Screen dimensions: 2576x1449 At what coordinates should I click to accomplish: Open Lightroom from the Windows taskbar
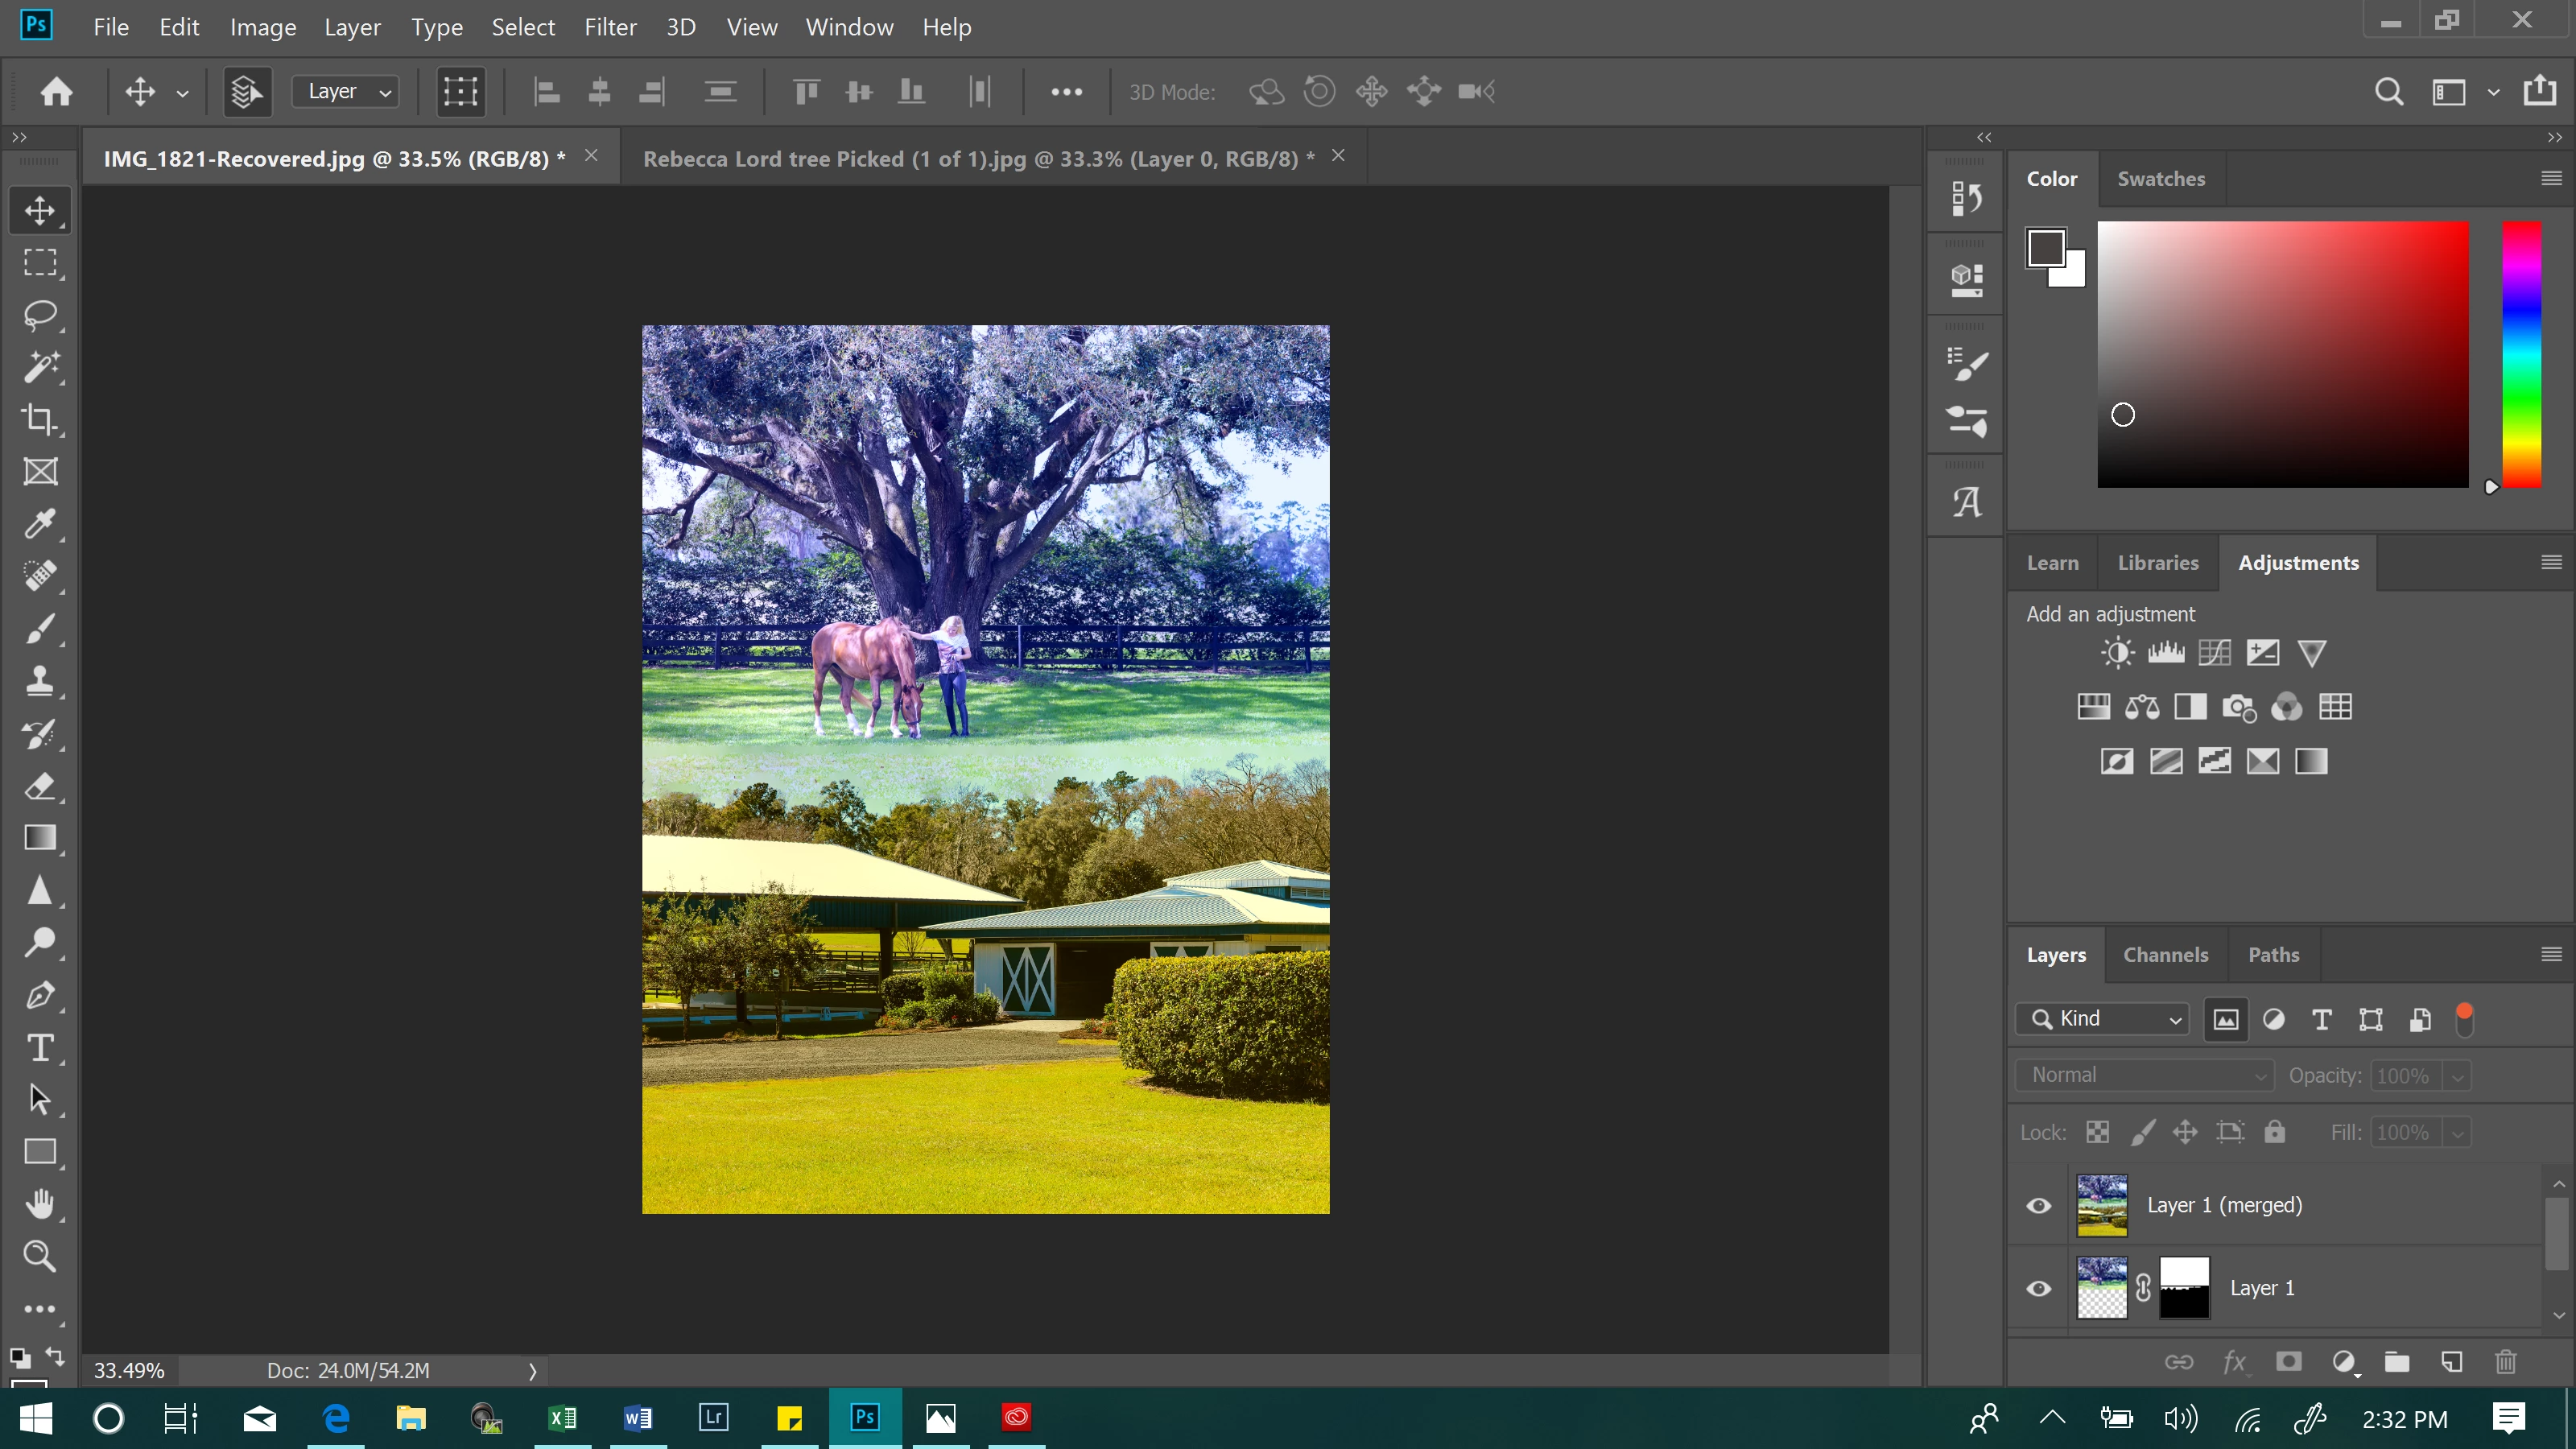713,1417
